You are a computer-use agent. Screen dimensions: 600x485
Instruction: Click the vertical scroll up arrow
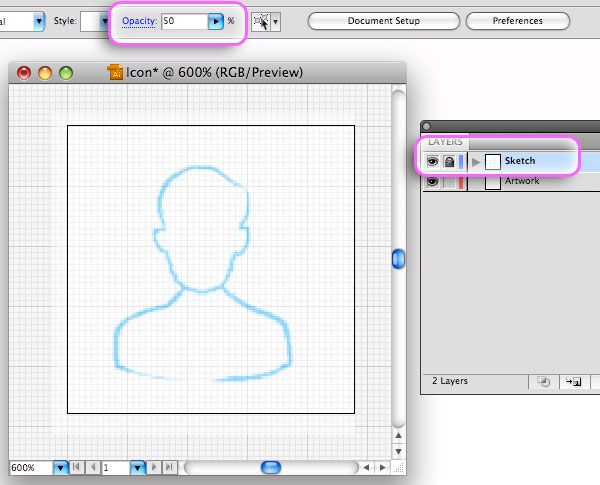398,436
